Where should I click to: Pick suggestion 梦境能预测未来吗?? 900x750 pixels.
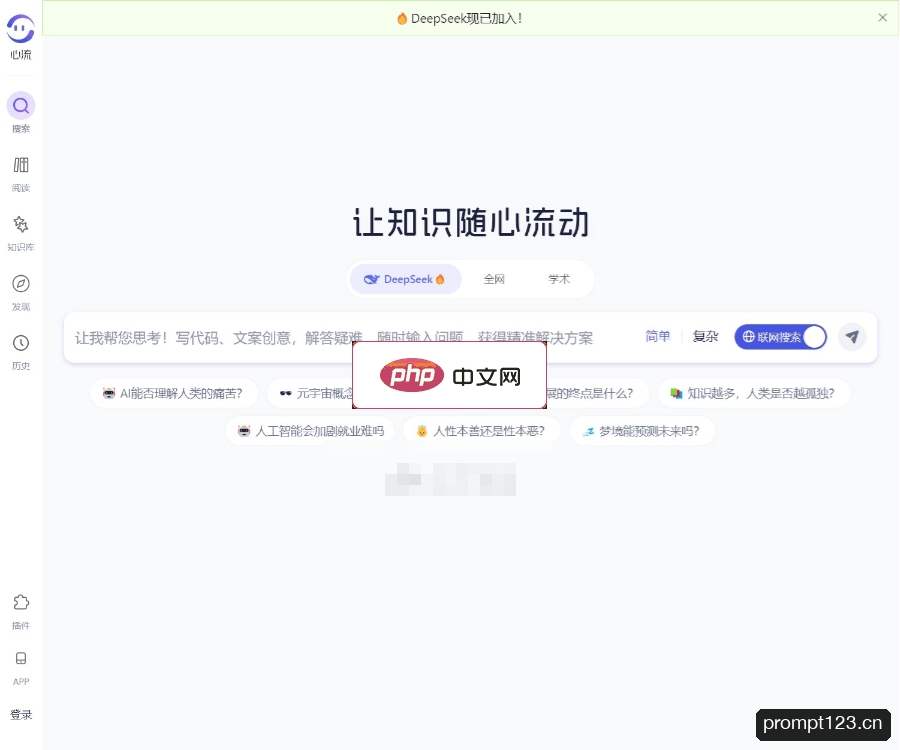click(x=642, y=431)
